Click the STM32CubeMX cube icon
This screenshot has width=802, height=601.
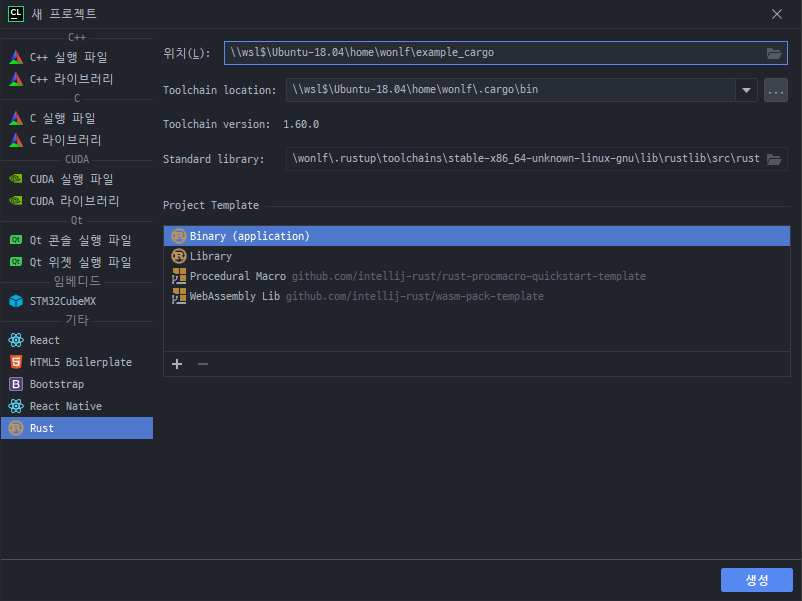(x=16, y=301)
